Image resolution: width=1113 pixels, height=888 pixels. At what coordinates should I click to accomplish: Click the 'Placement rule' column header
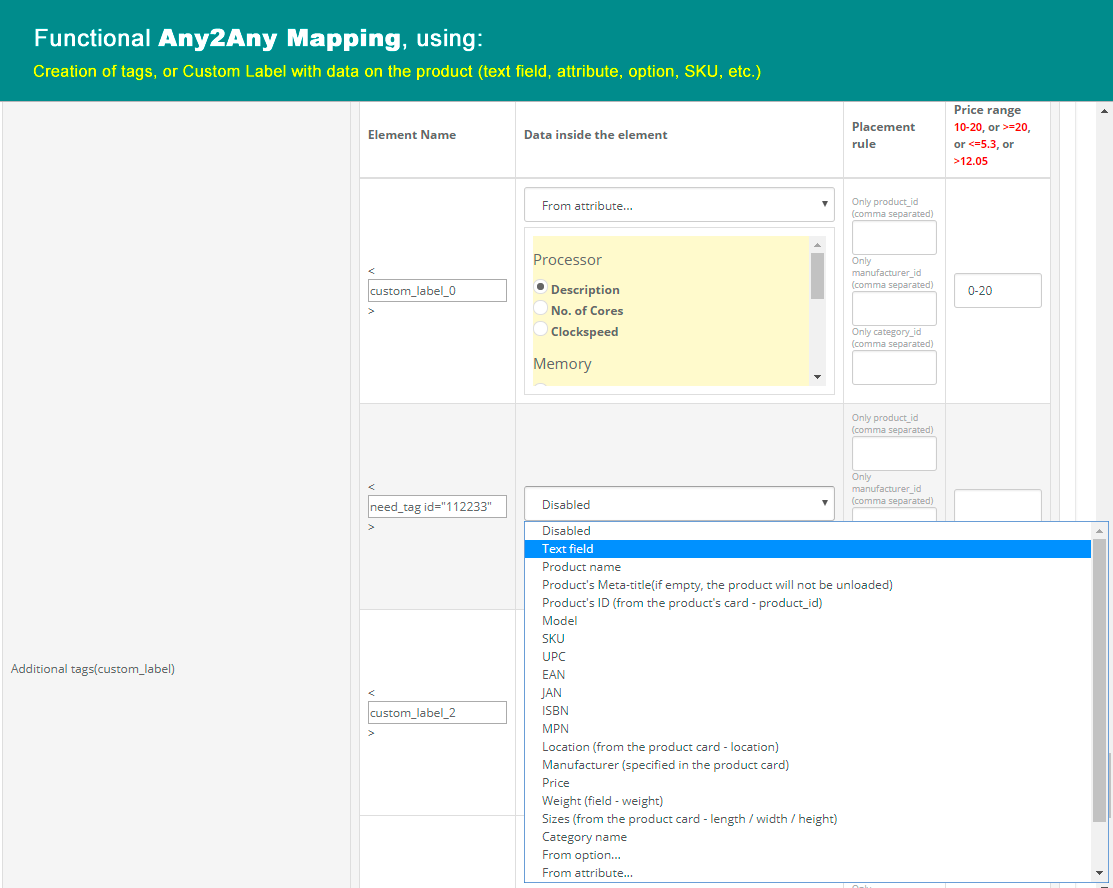point(883,135)
